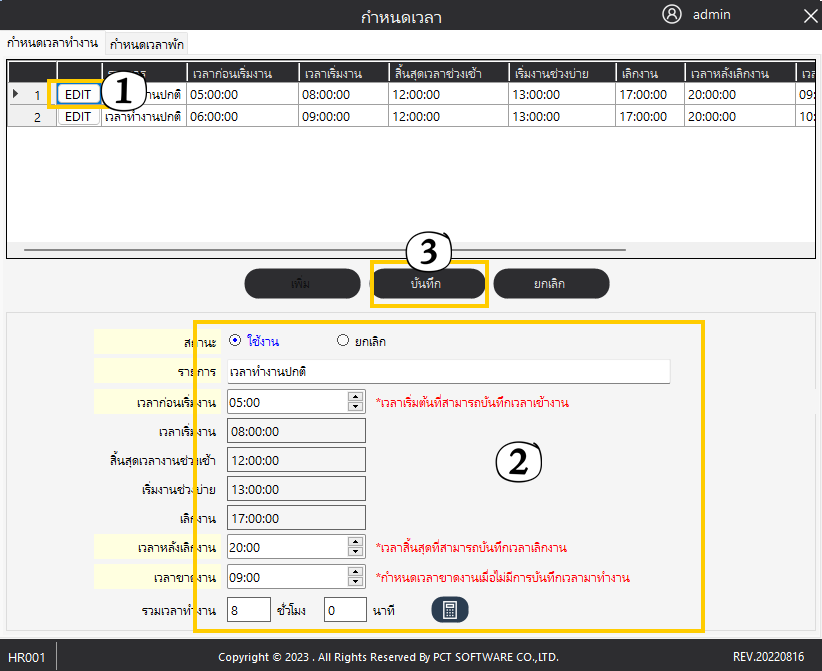Click EDIT button in row 2
822x671 pixels.
tap(78, 116)
